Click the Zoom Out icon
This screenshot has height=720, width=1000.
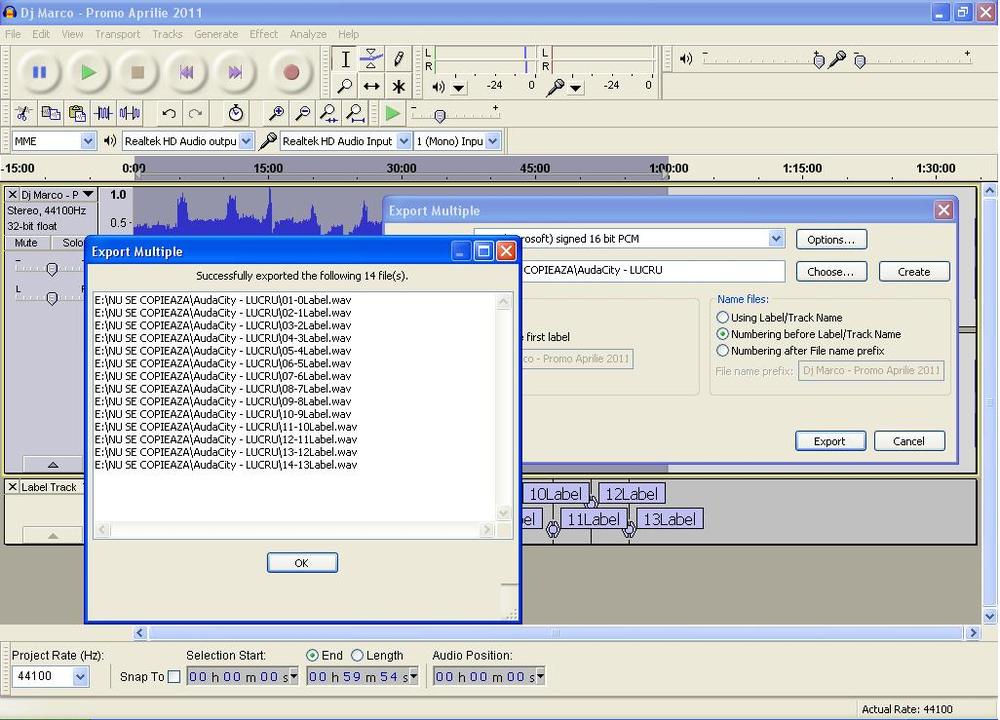click(302, 114)
